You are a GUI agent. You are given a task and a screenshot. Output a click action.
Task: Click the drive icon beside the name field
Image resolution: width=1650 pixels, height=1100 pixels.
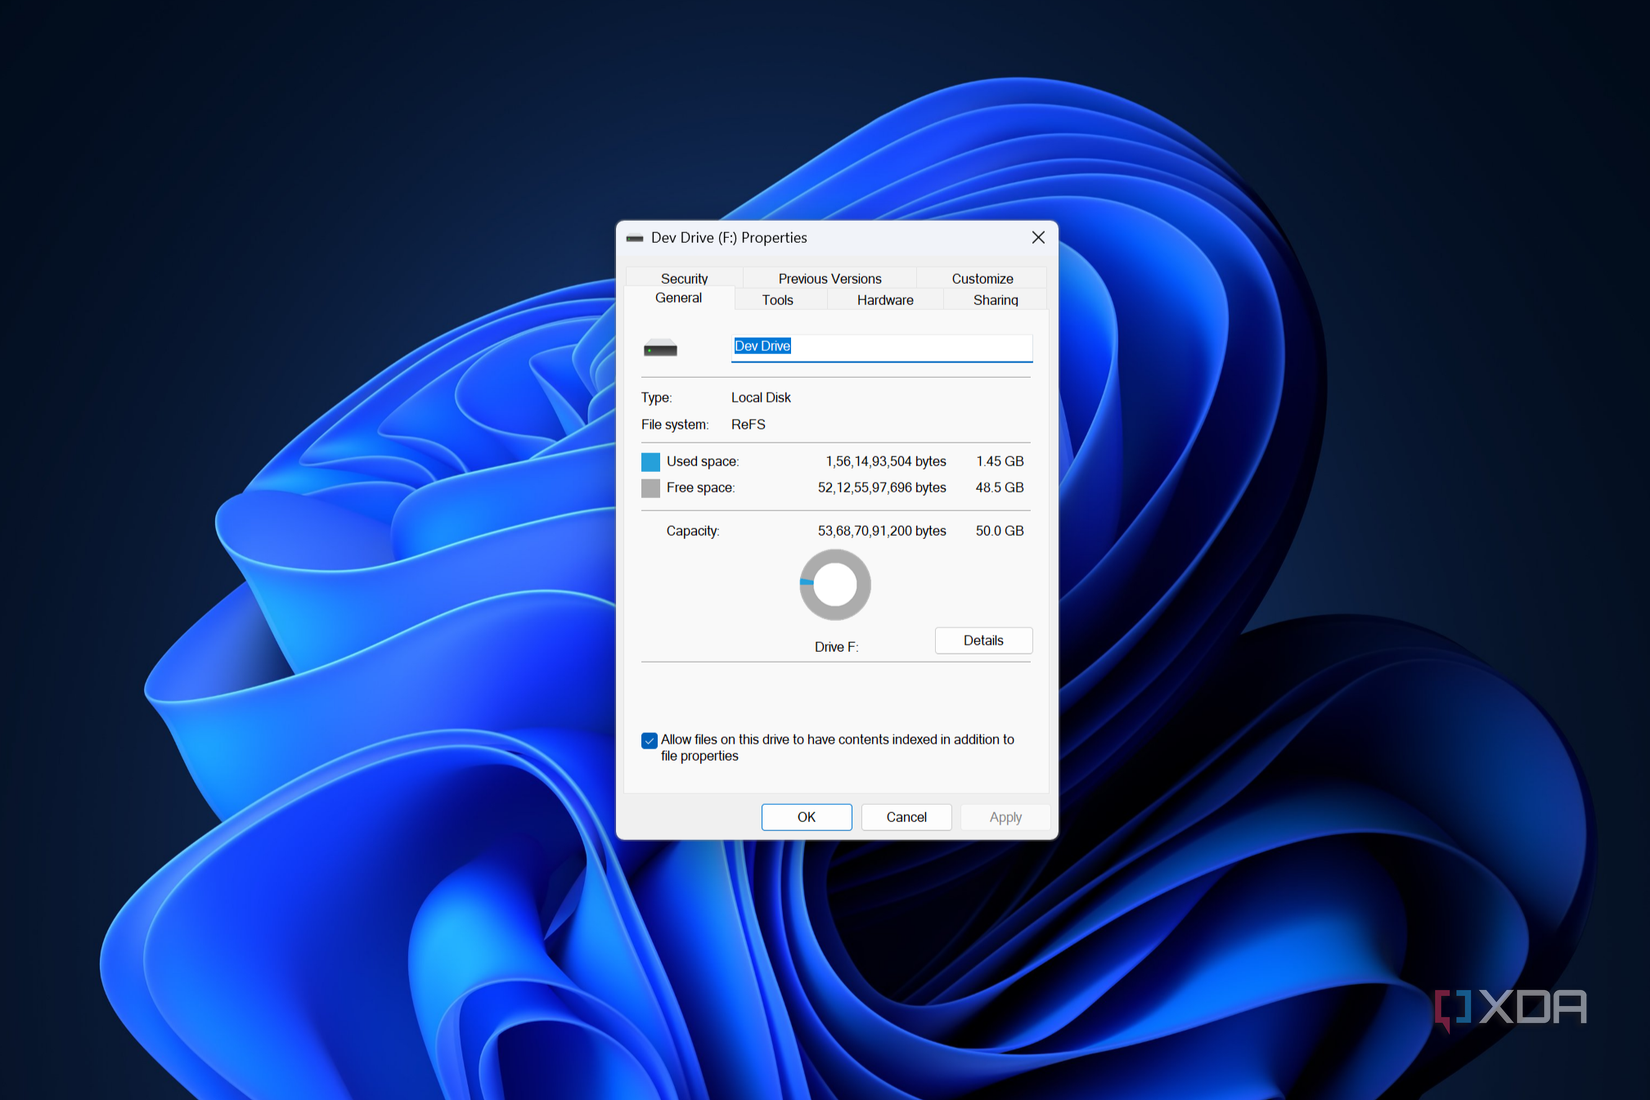pyautogui.click(x=660, y=348)
